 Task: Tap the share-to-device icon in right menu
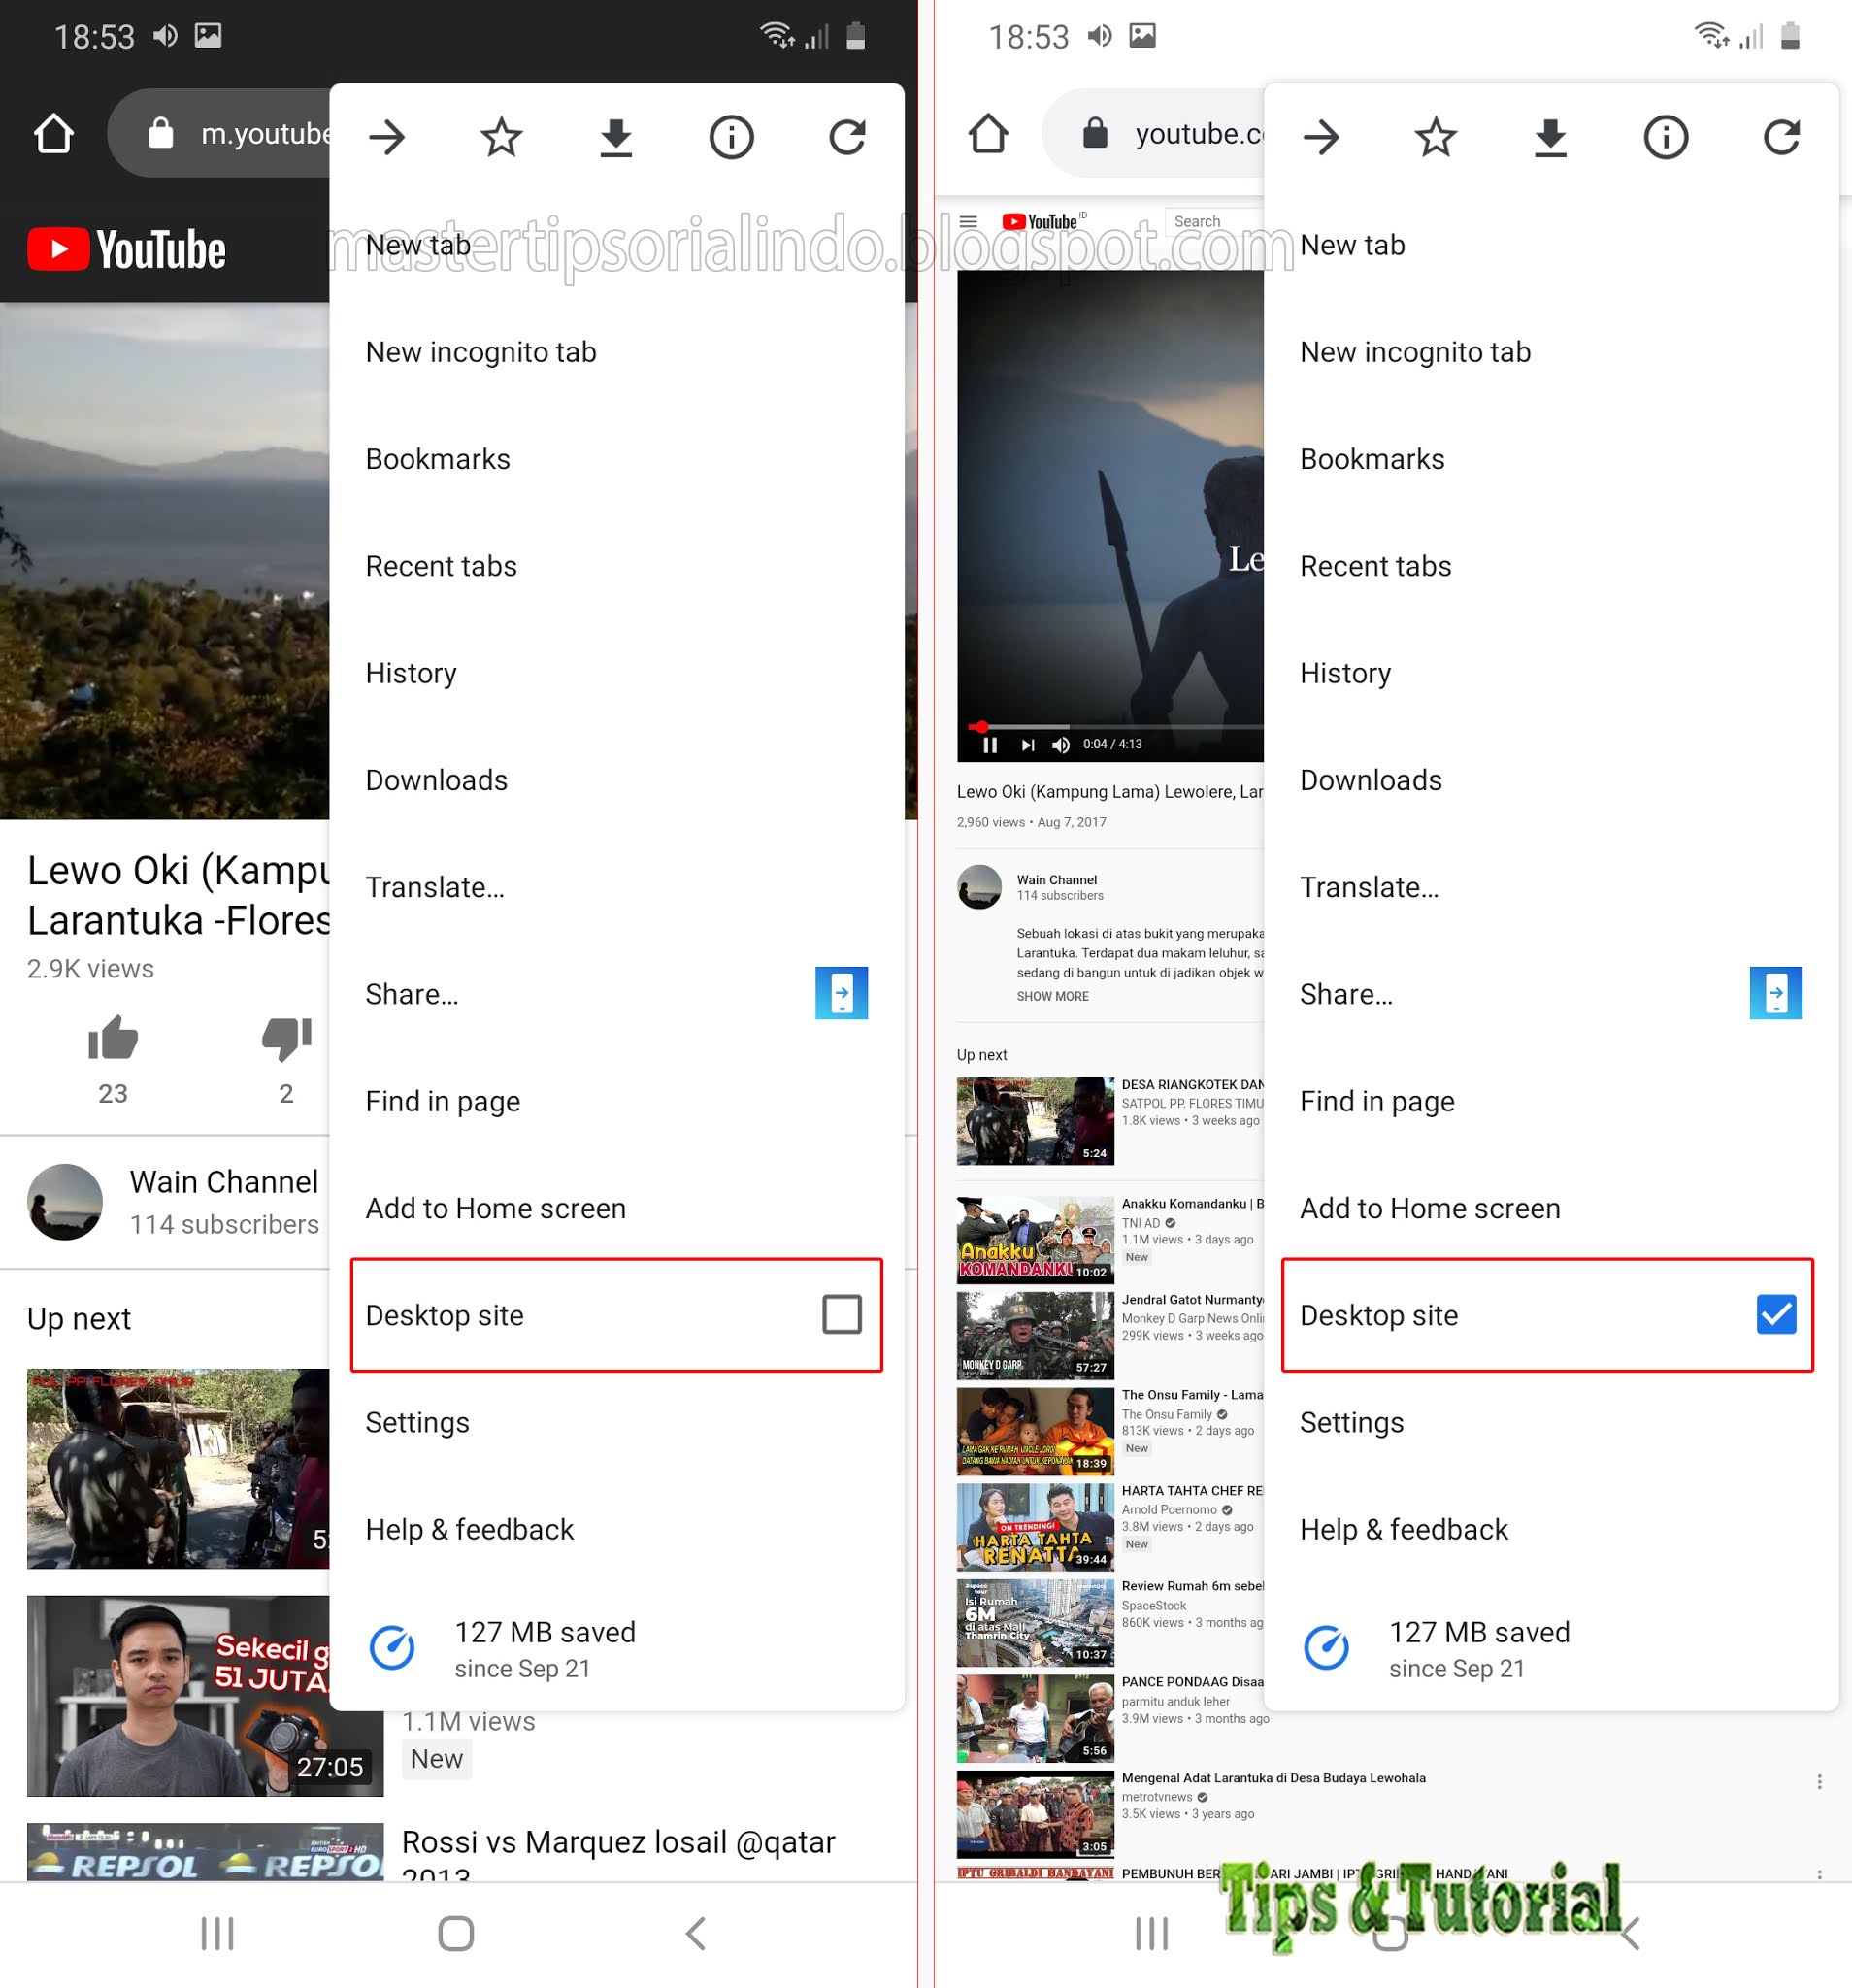(1775, 993)
